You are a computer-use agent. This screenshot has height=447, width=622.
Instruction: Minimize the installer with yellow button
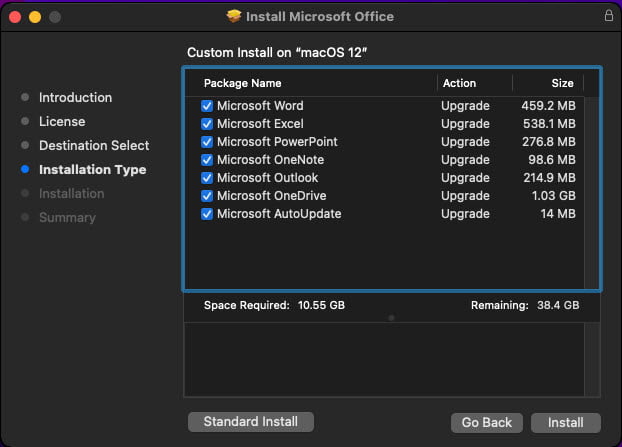pyautogui.click(x=35, y=17)
